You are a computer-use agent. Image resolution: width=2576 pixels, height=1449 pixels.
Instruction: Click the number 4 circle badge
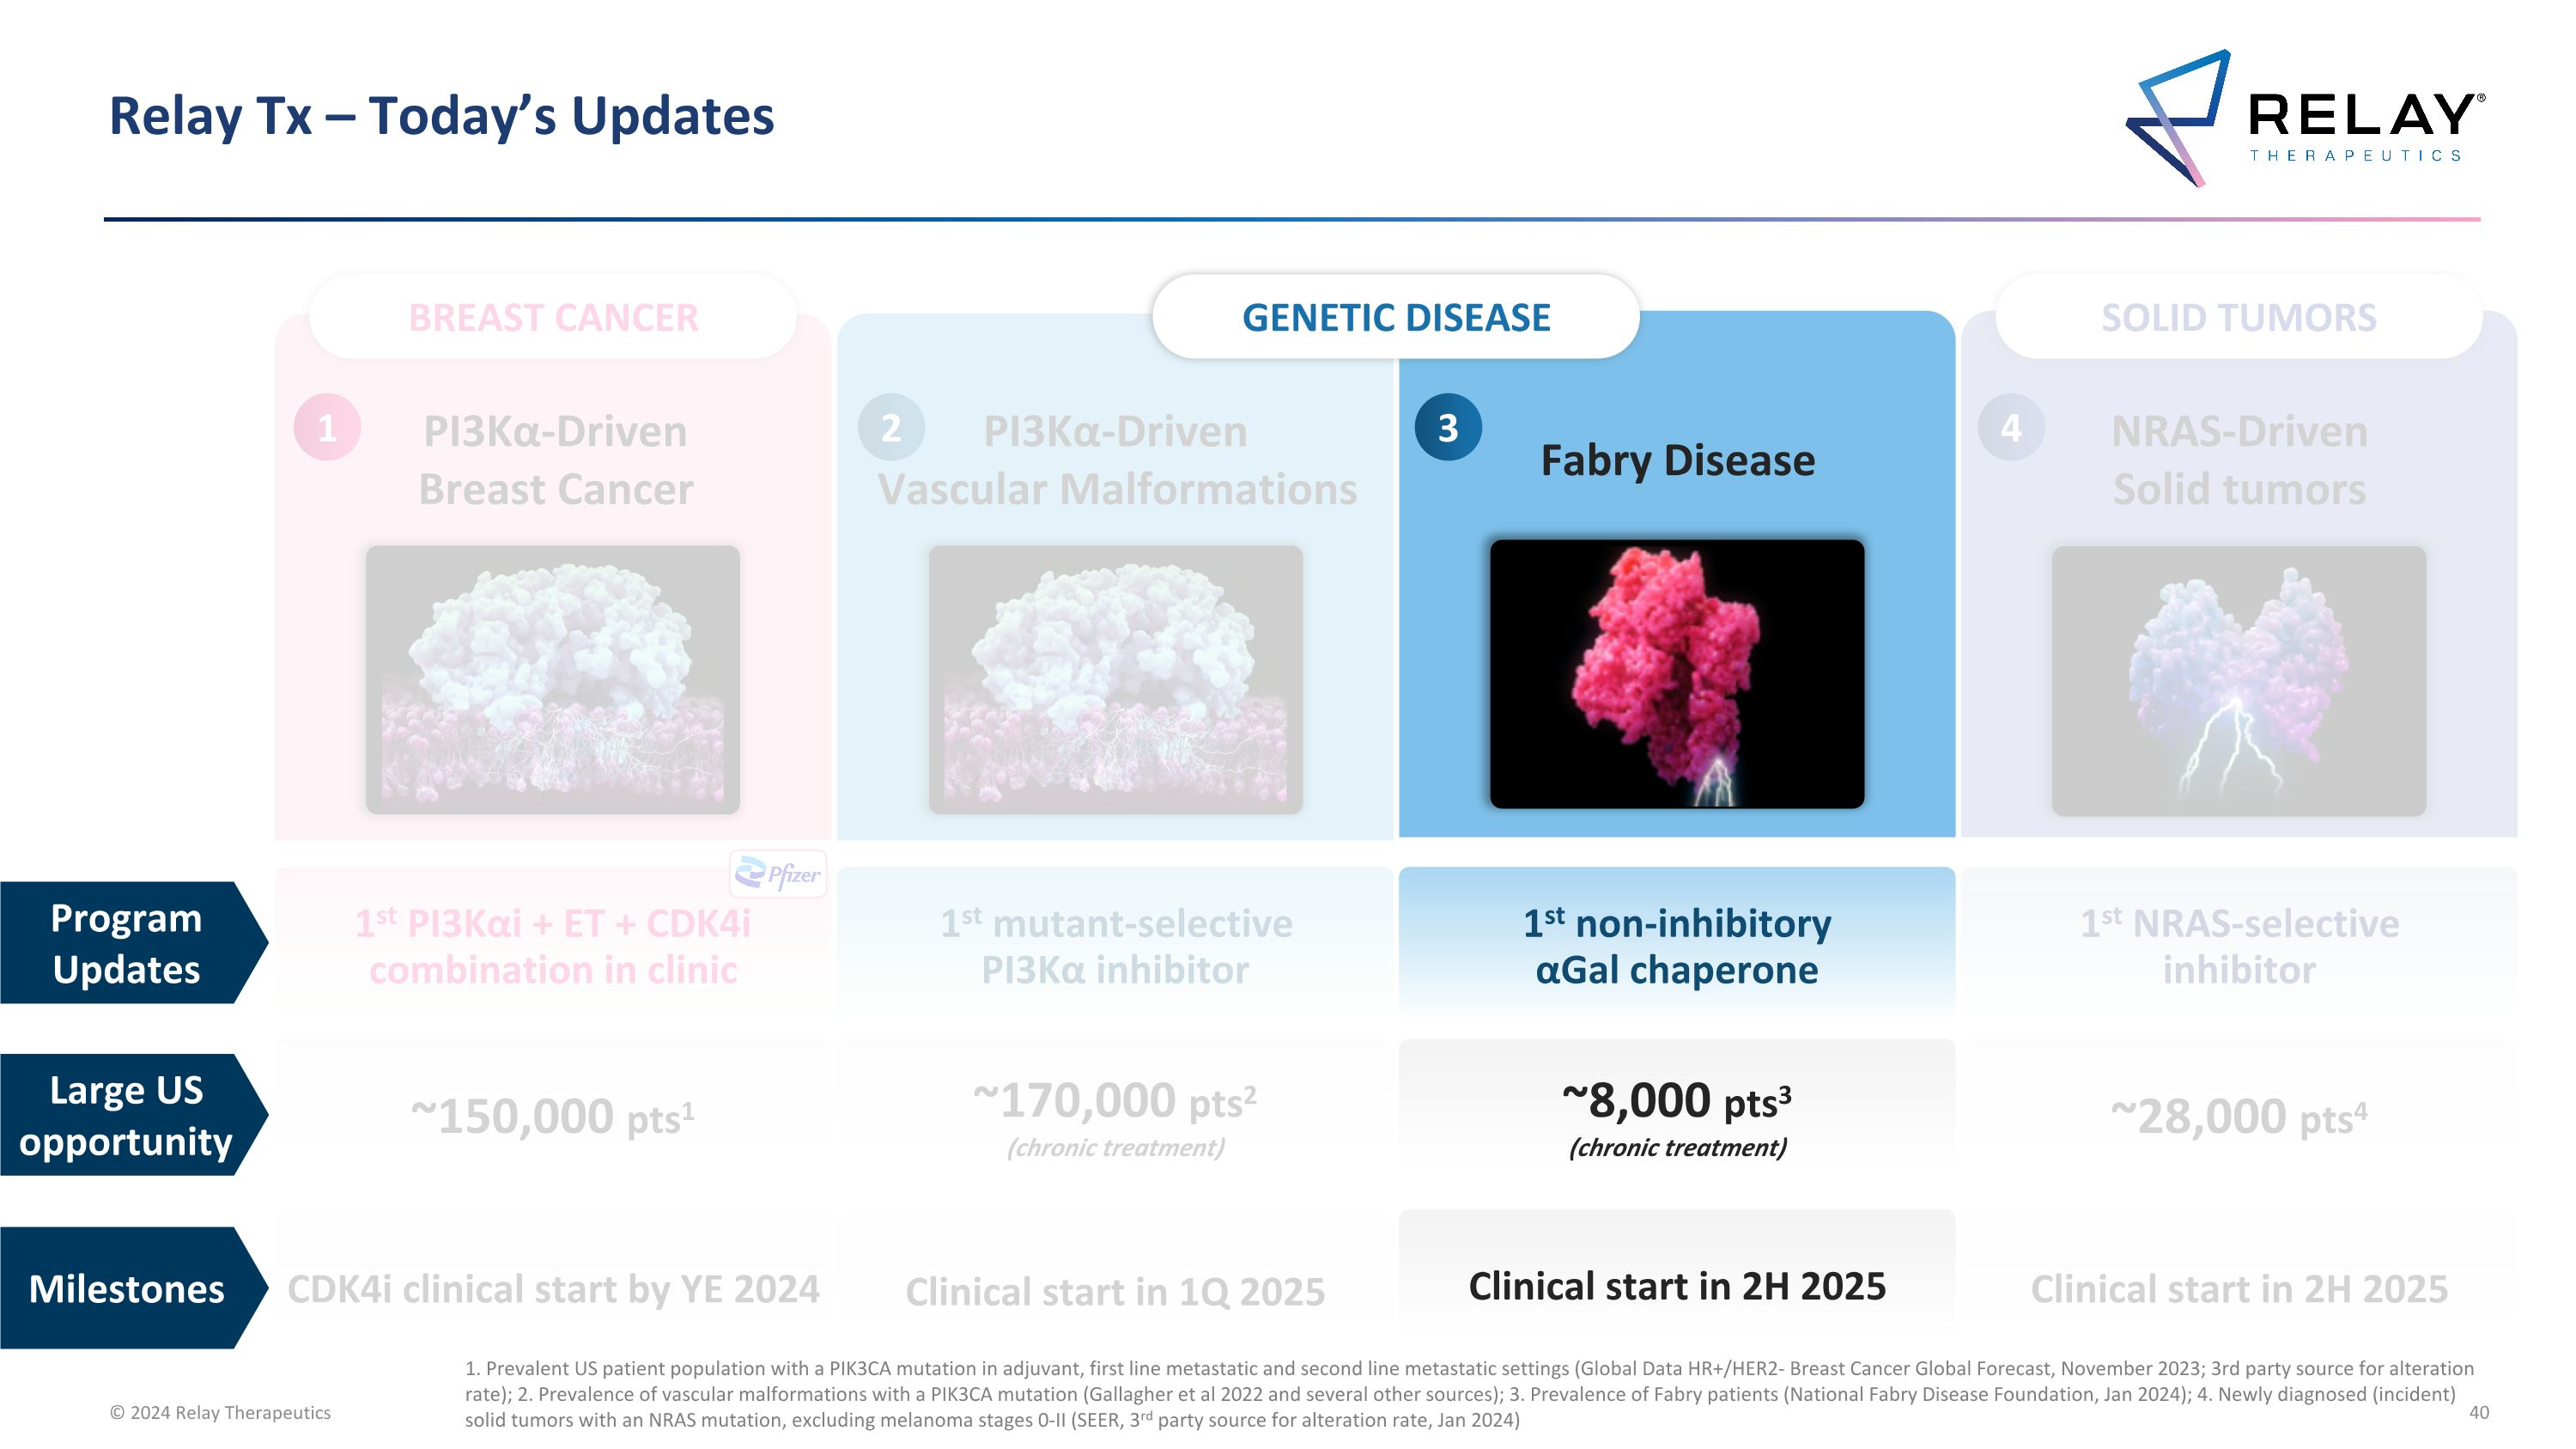pyautogui.click(x=2010, y=428)
